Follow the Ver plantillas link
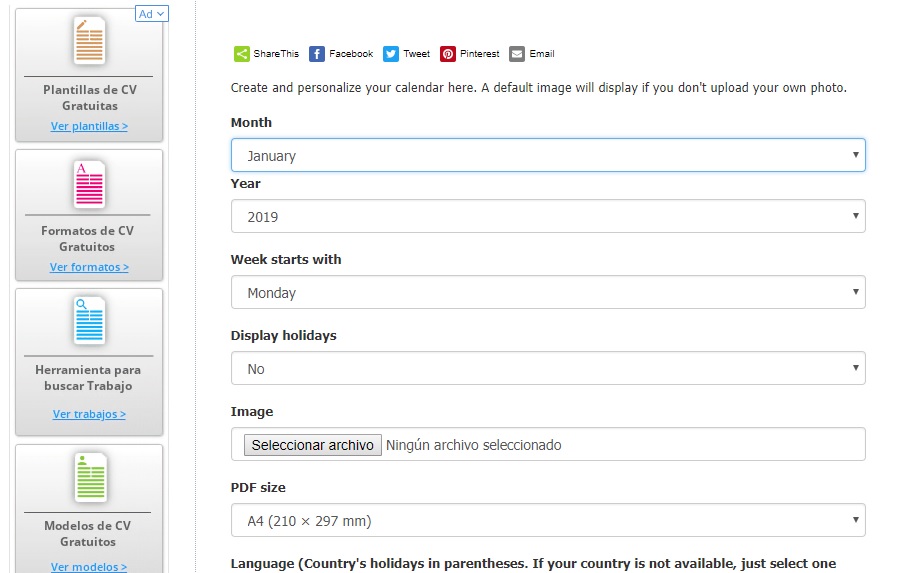 coord(89,127)
